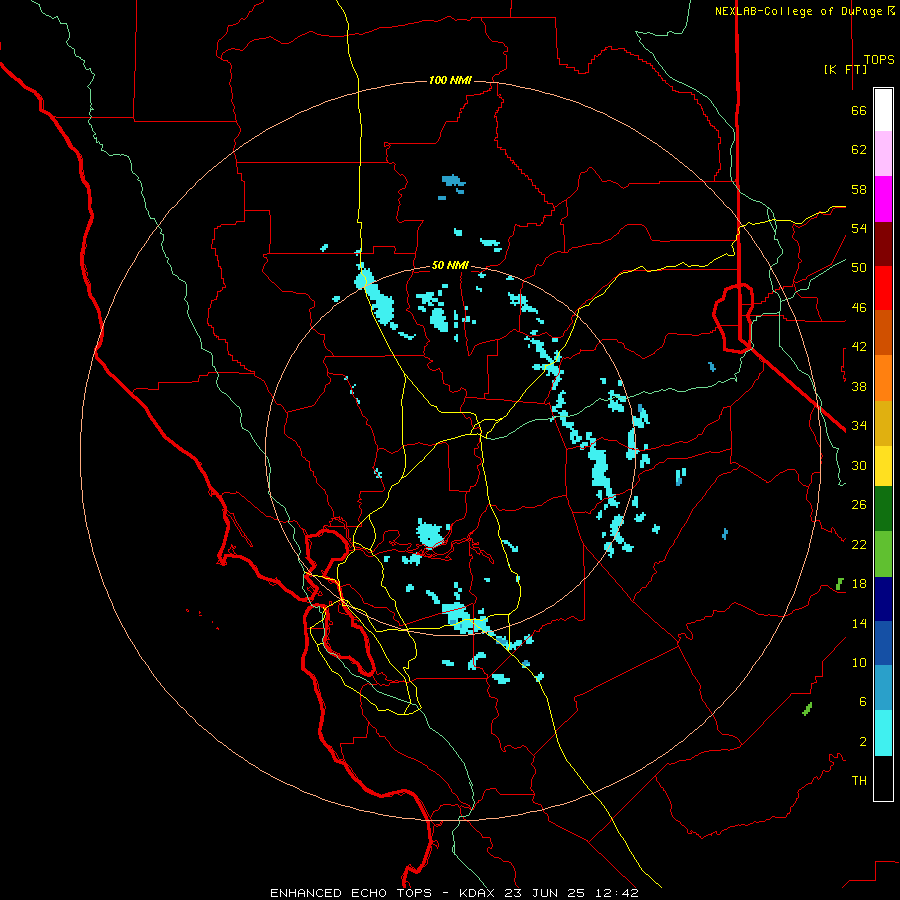Screen dimensions: 900x900
Task: Click the legend value 34
Action: pyautogui.click(x=859, y=426)
